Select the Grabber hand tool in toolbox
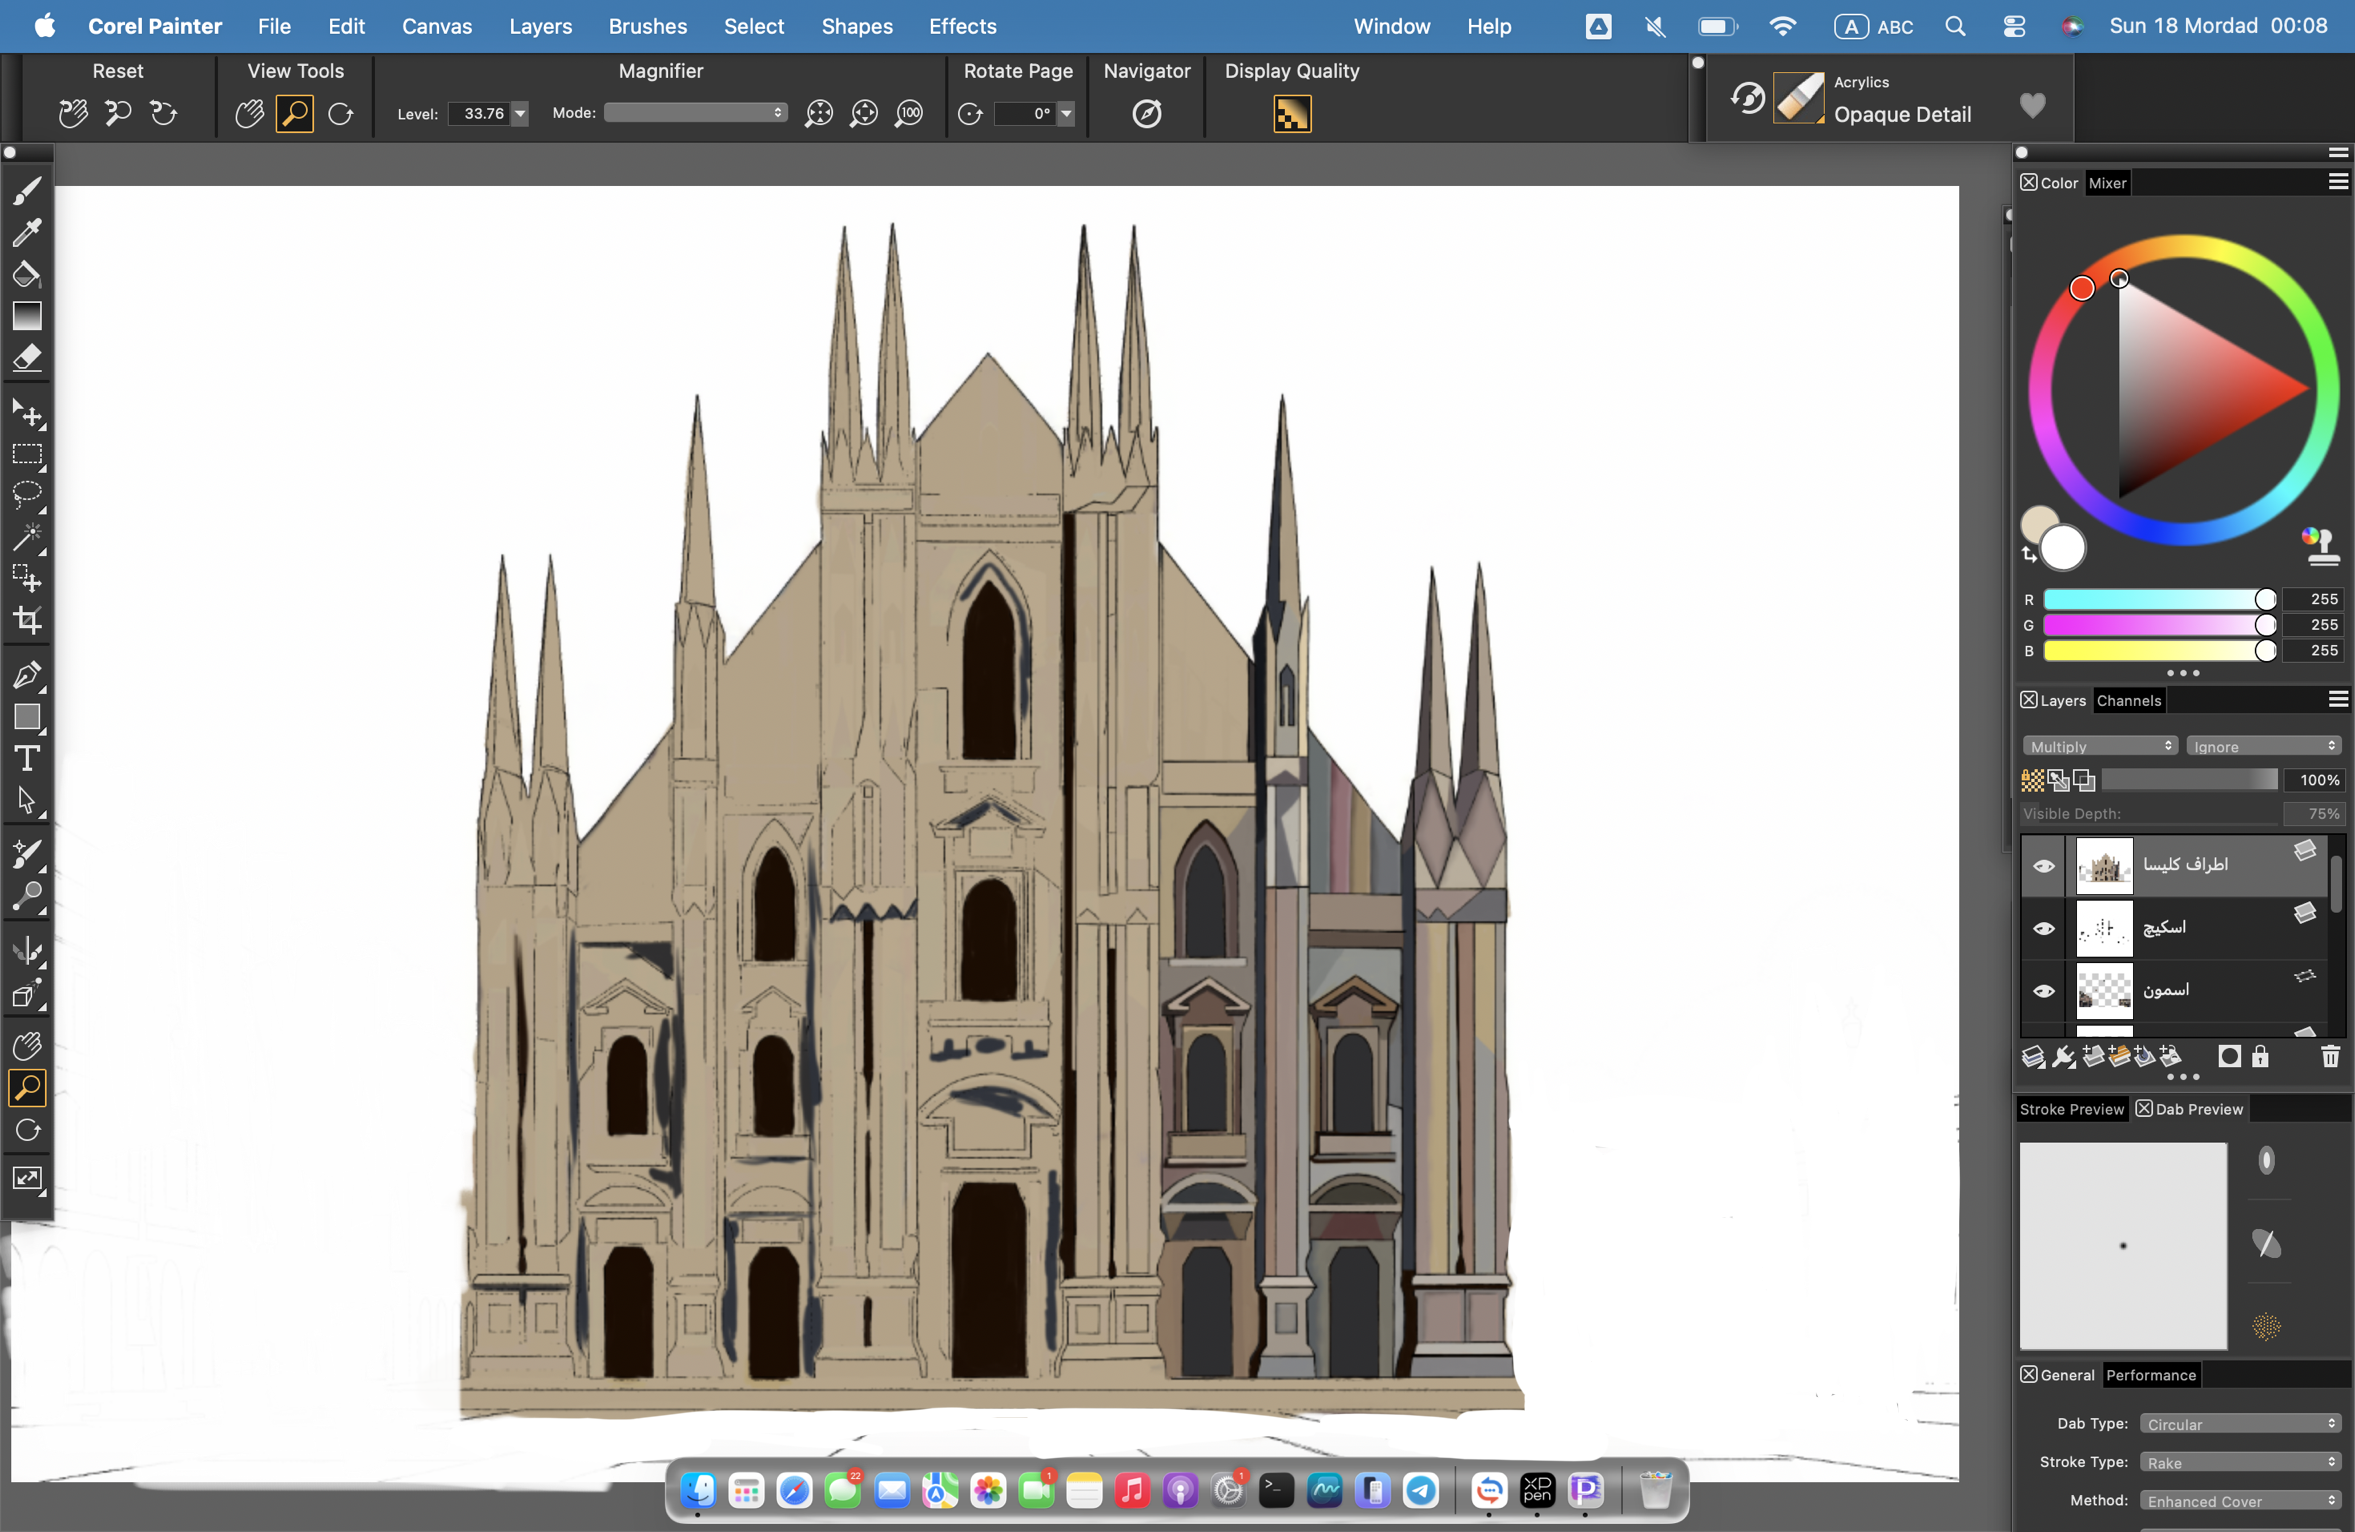Viewport: 2355px width, 1532px height. click(x=27, y=1046)
